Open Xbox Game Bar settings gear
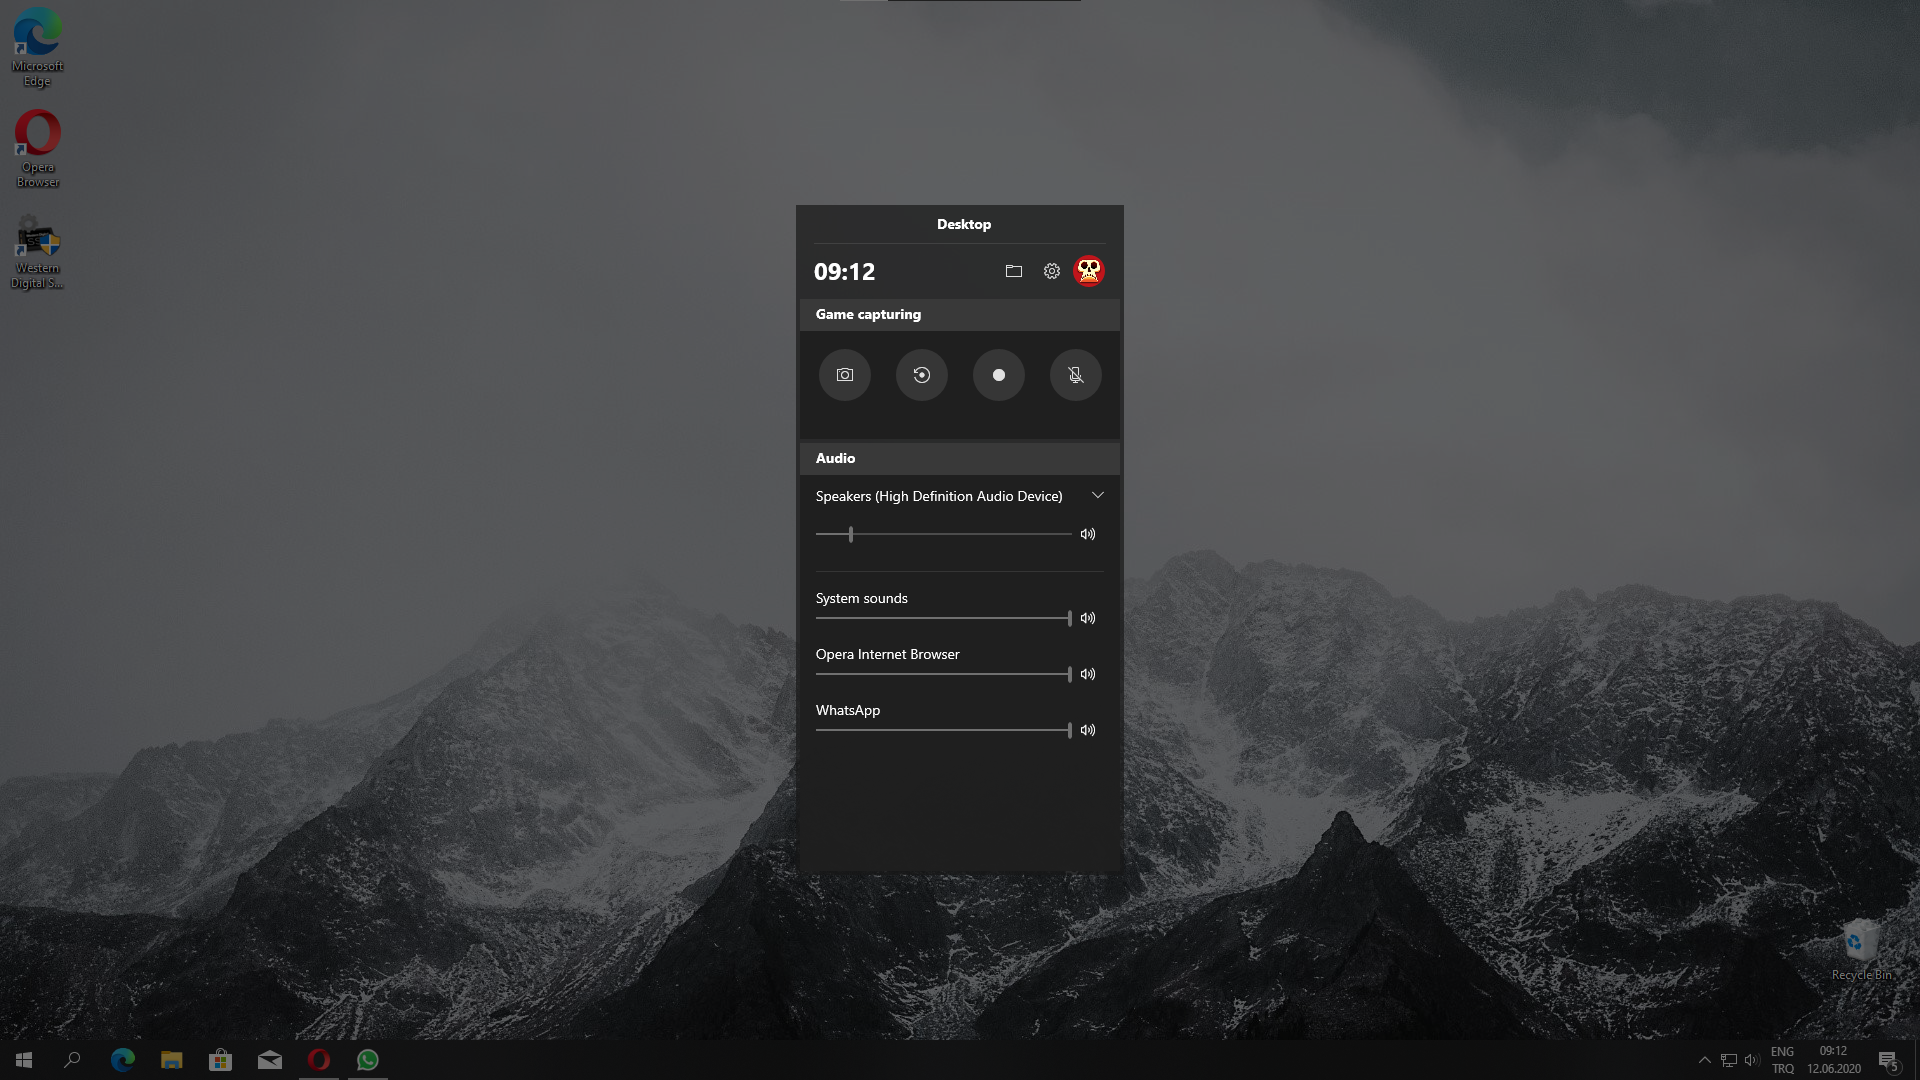The width and height of the screenshot is (1920, 1080). coord(1051,270)
